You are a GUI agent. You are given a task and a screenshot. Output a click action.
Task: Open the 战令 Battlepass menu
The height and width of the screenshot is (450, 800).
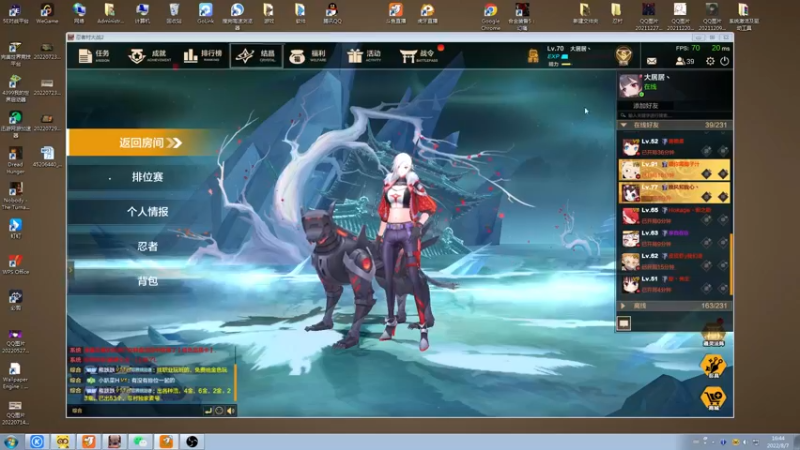tap(418, 56)
